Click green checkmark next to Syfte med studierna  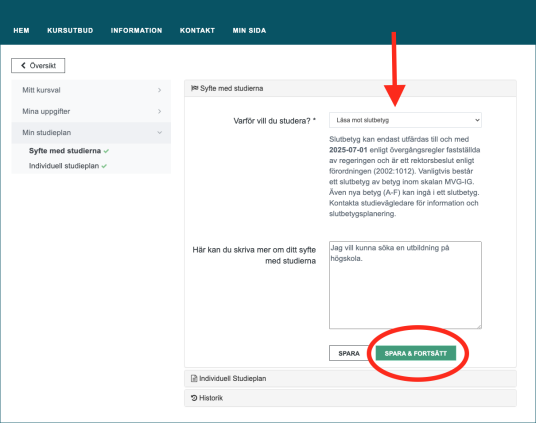[x=106, y=151]
